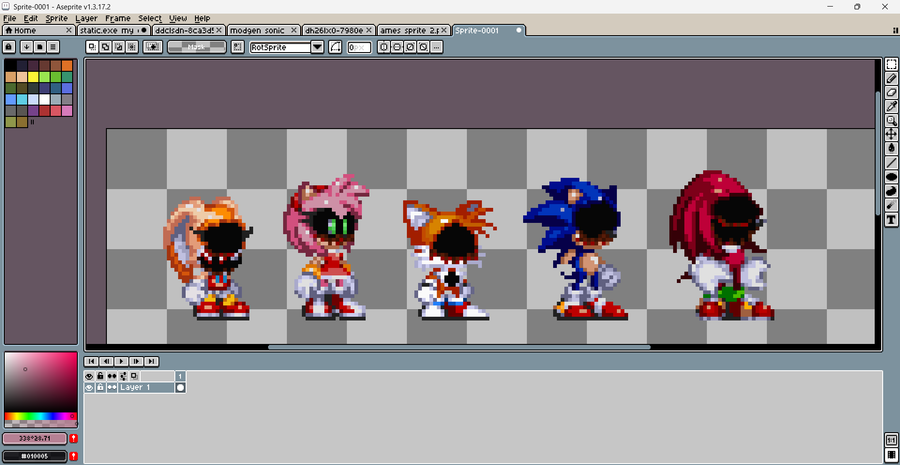Open the RotSprite rotation algorithm dropdown
Image resolution: width=900 pixels, height=465 pixels.
(317, 47)
